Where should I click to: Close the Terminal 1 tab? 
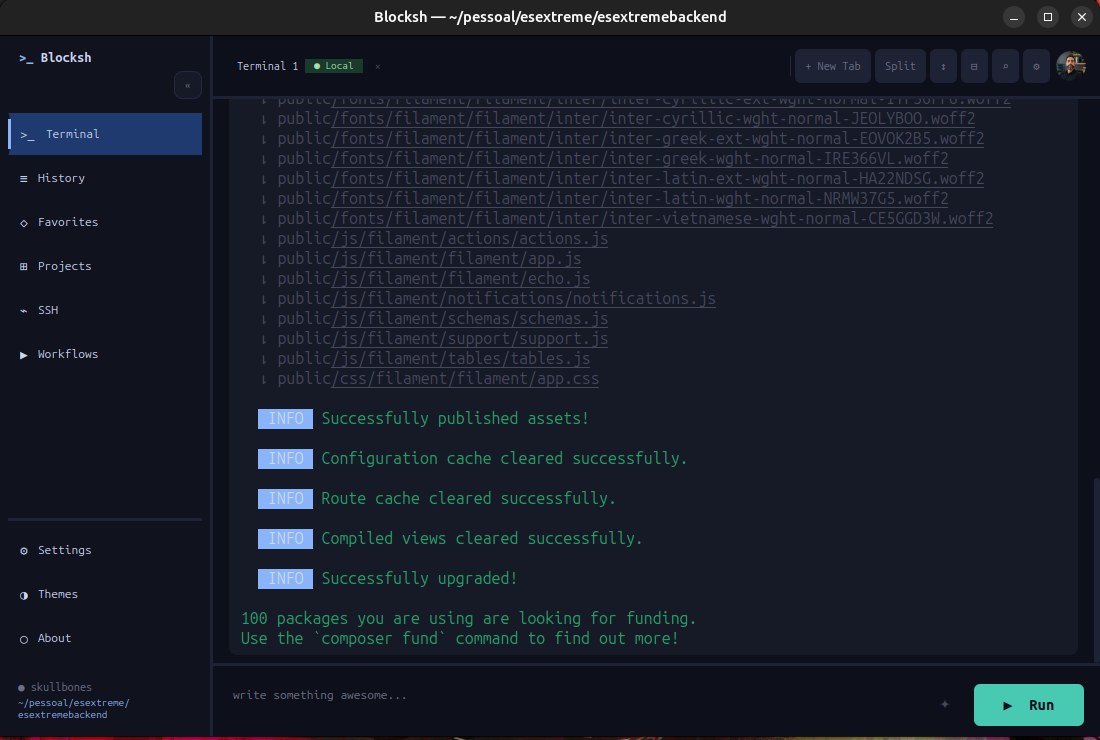(x=377, y=67)
